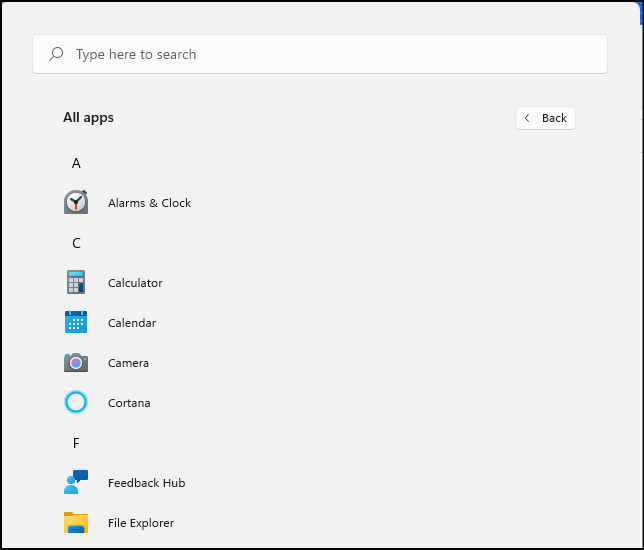Select the Alarms & Clock text label
644x550 pixels.
(149, 203)
